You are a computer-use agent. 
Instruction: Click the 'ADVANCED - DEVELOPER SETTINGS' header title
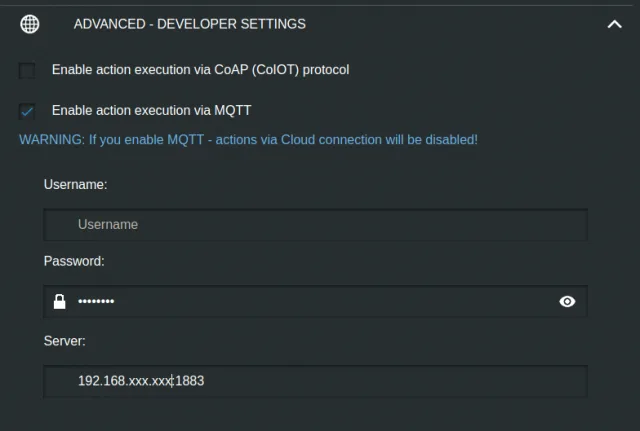[x=190, y=24]
